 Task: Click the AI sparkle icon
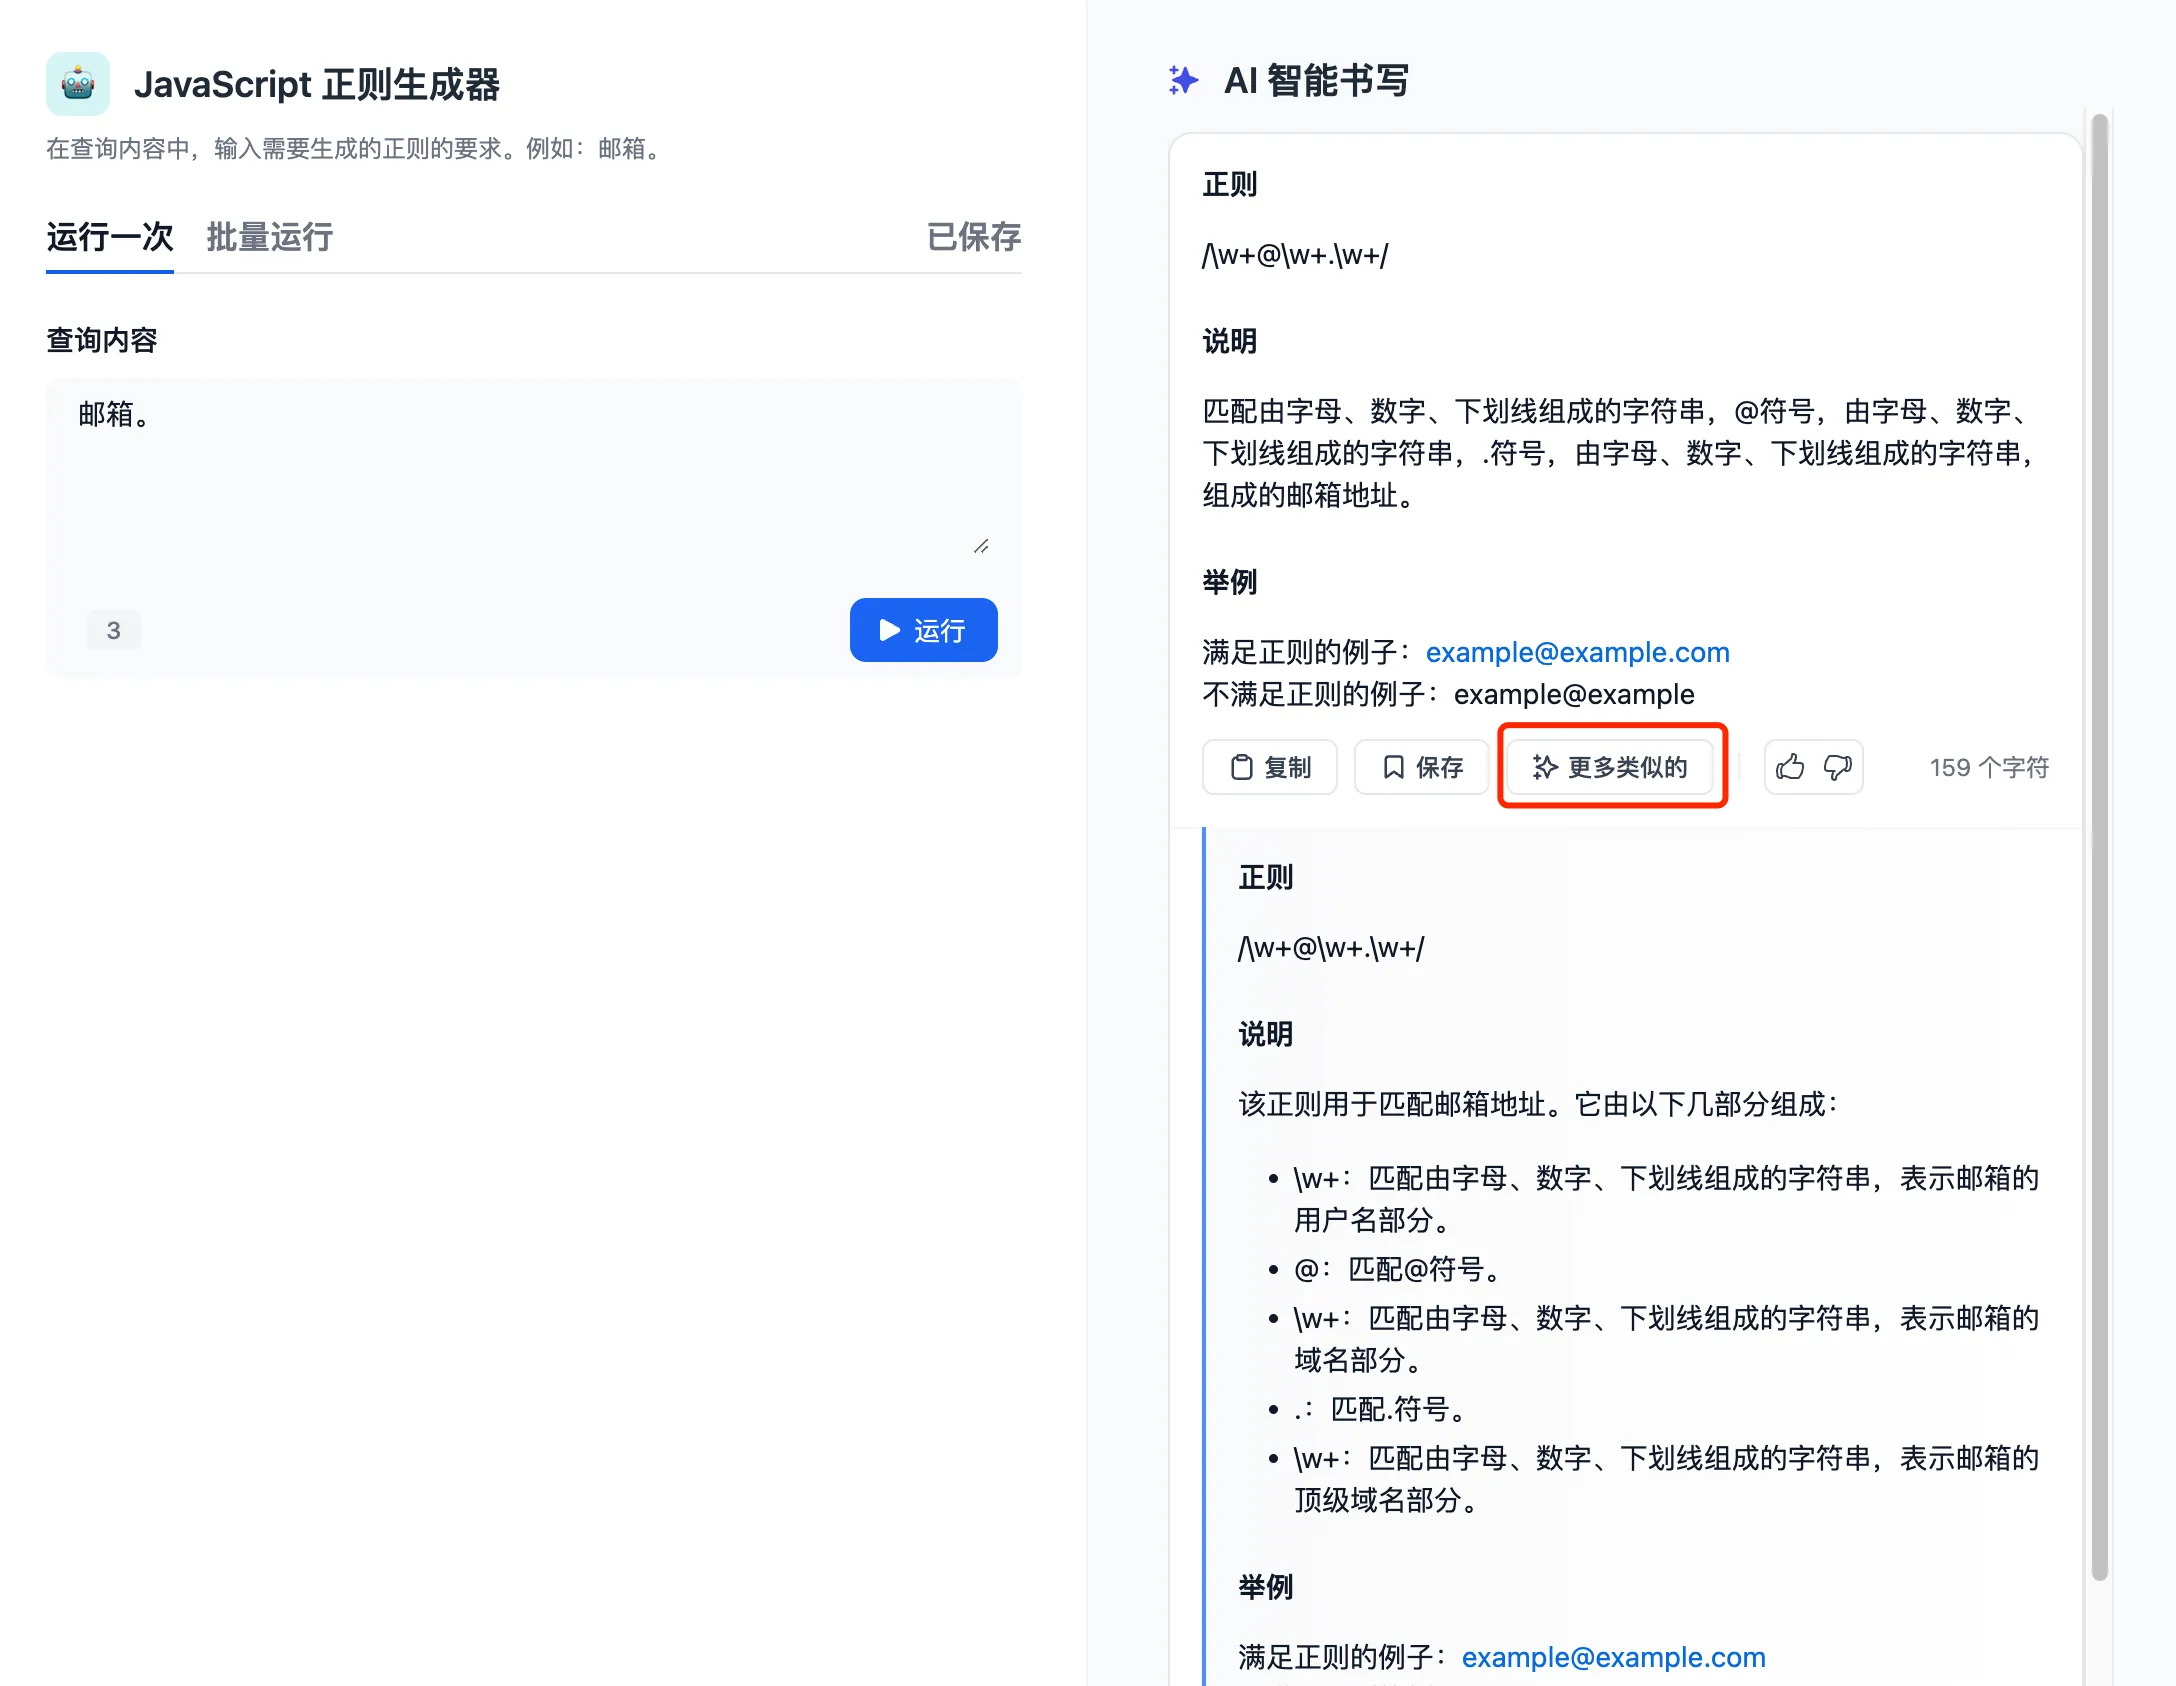pyautogui.click(x=1183, y=80)
